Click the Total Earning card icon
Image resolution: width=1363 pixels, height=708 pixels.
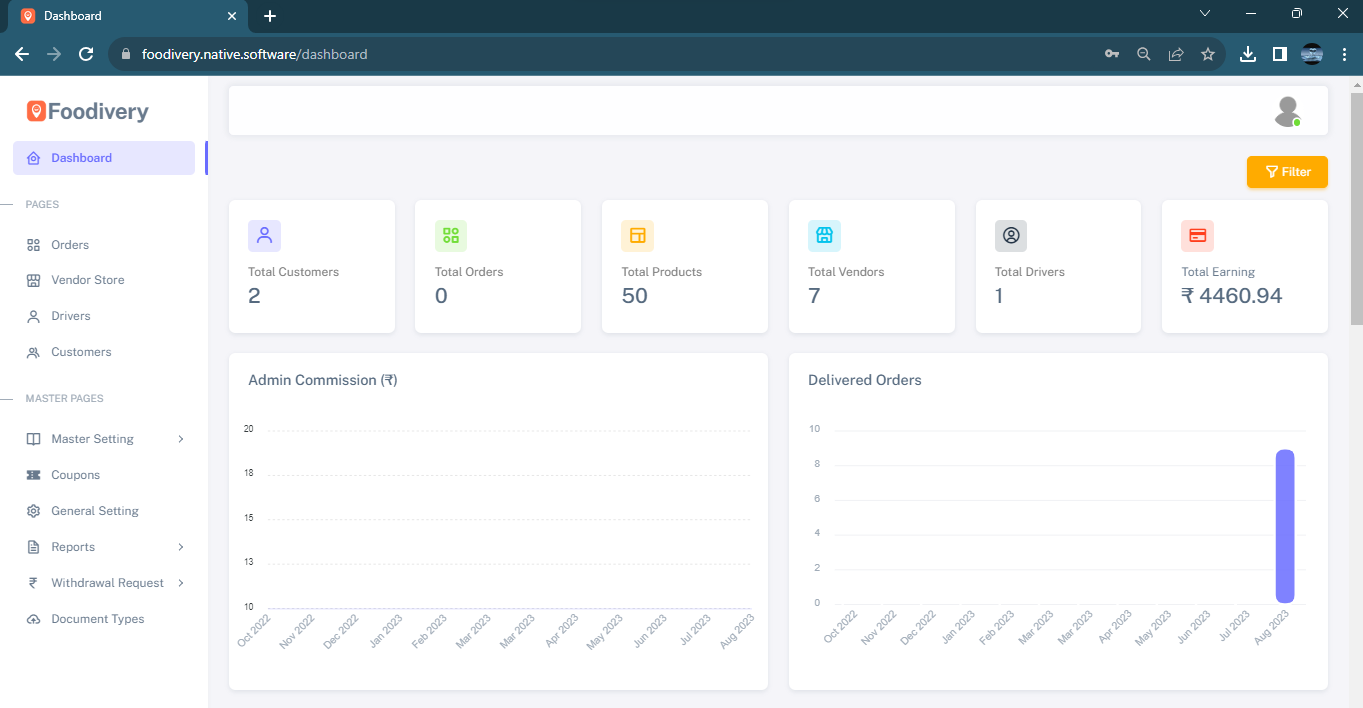1197,236
